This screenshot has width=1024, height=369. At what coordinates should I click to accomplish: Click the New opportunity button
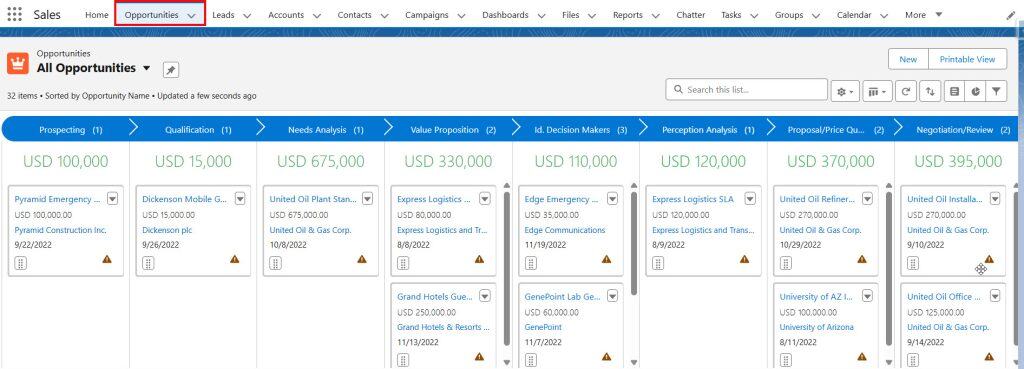[908, 59]
